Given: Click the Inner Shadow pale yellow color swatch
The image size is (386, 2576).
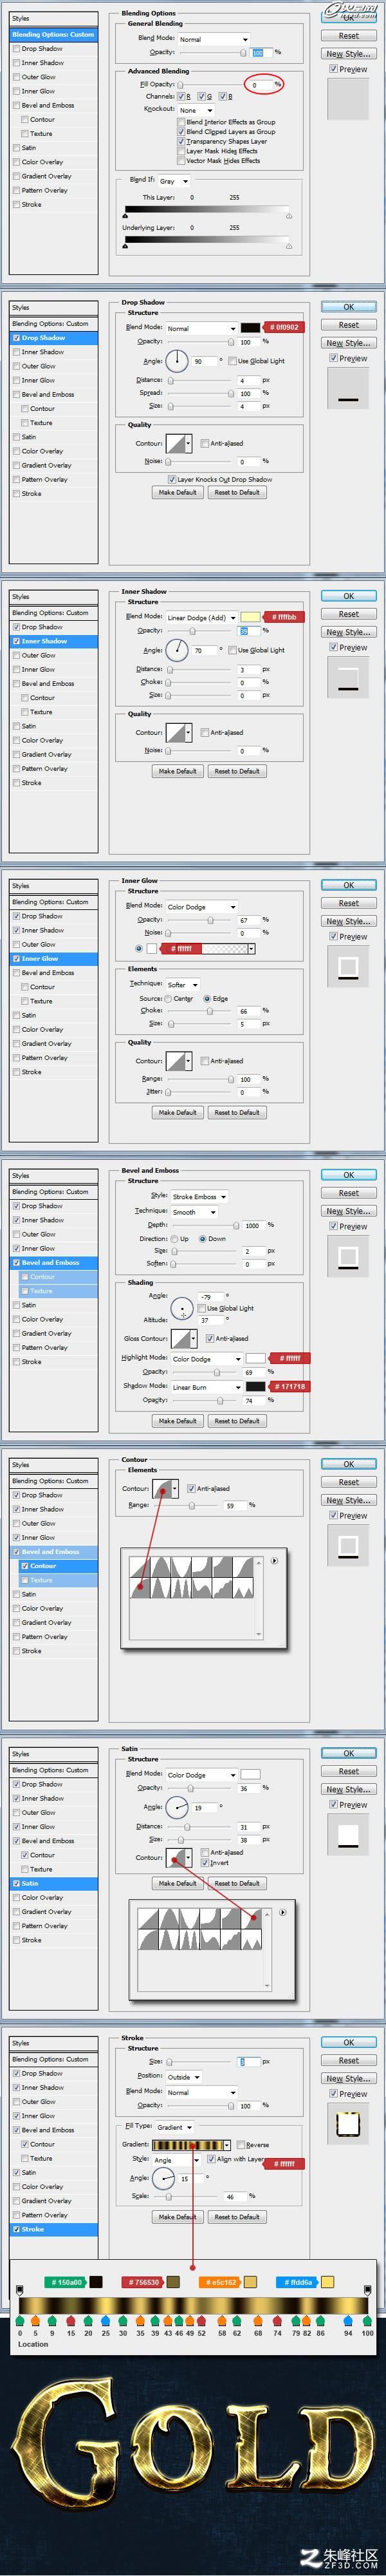Looking at the screenshot, I should [251, 617].
